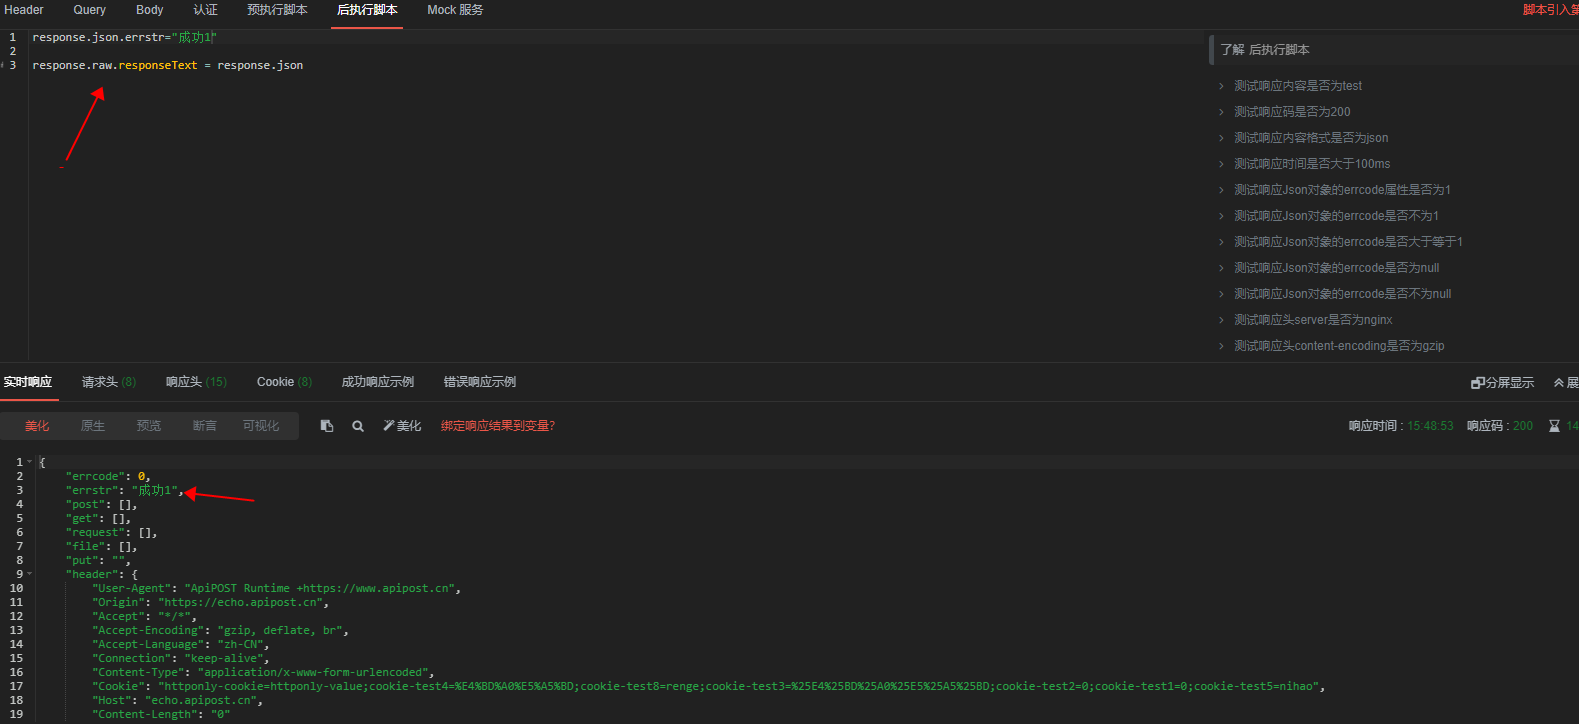Image resolution: width=1579 pixels, height=724 pixels.
Task: Open the 认证 tab
Action: [205, 10]
